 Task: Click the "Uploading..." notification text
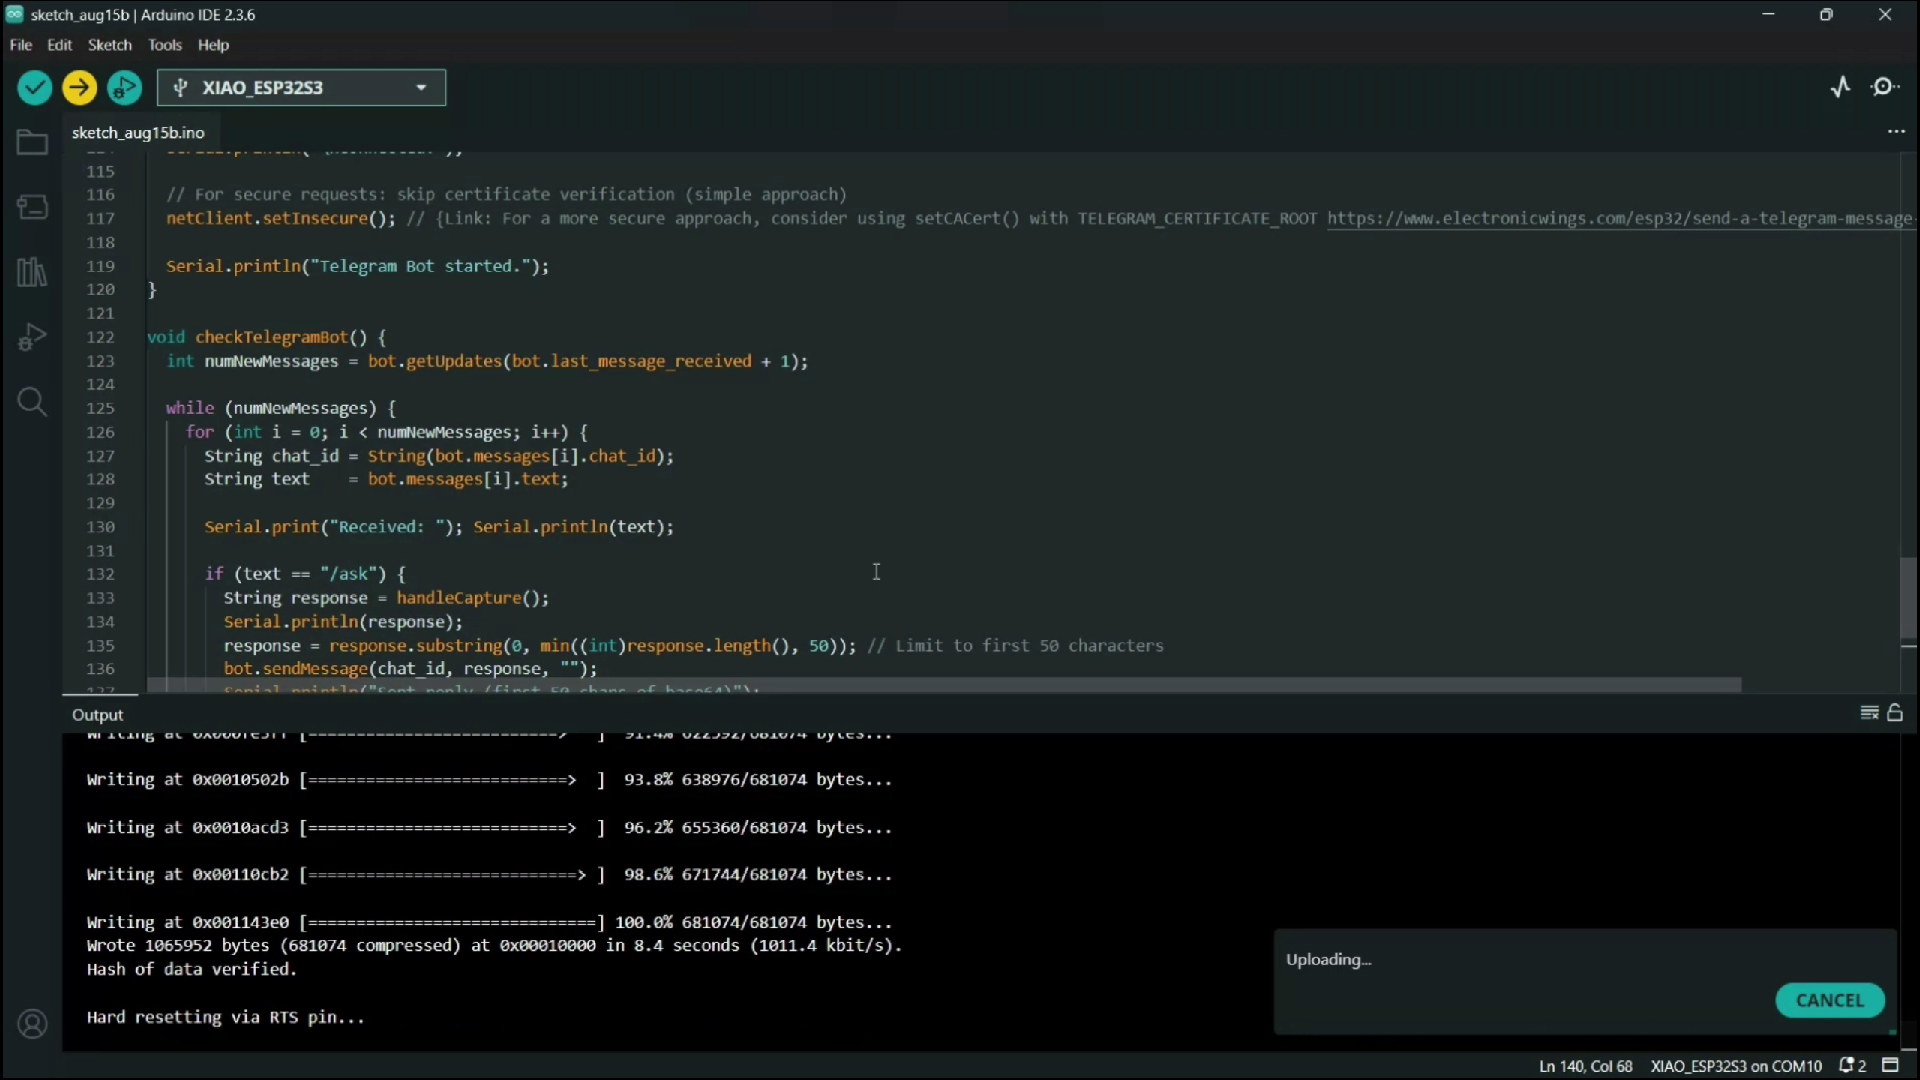coord(1329,960)
